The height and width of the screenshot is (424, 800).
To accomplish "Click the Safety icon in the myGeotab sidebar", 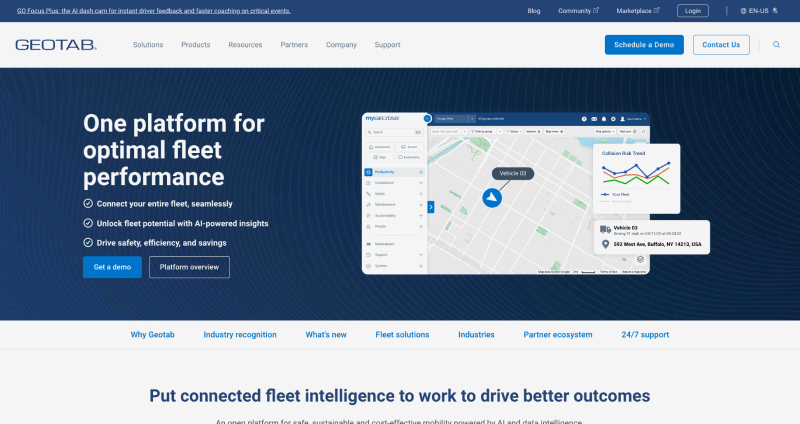I will coord(368,194).
